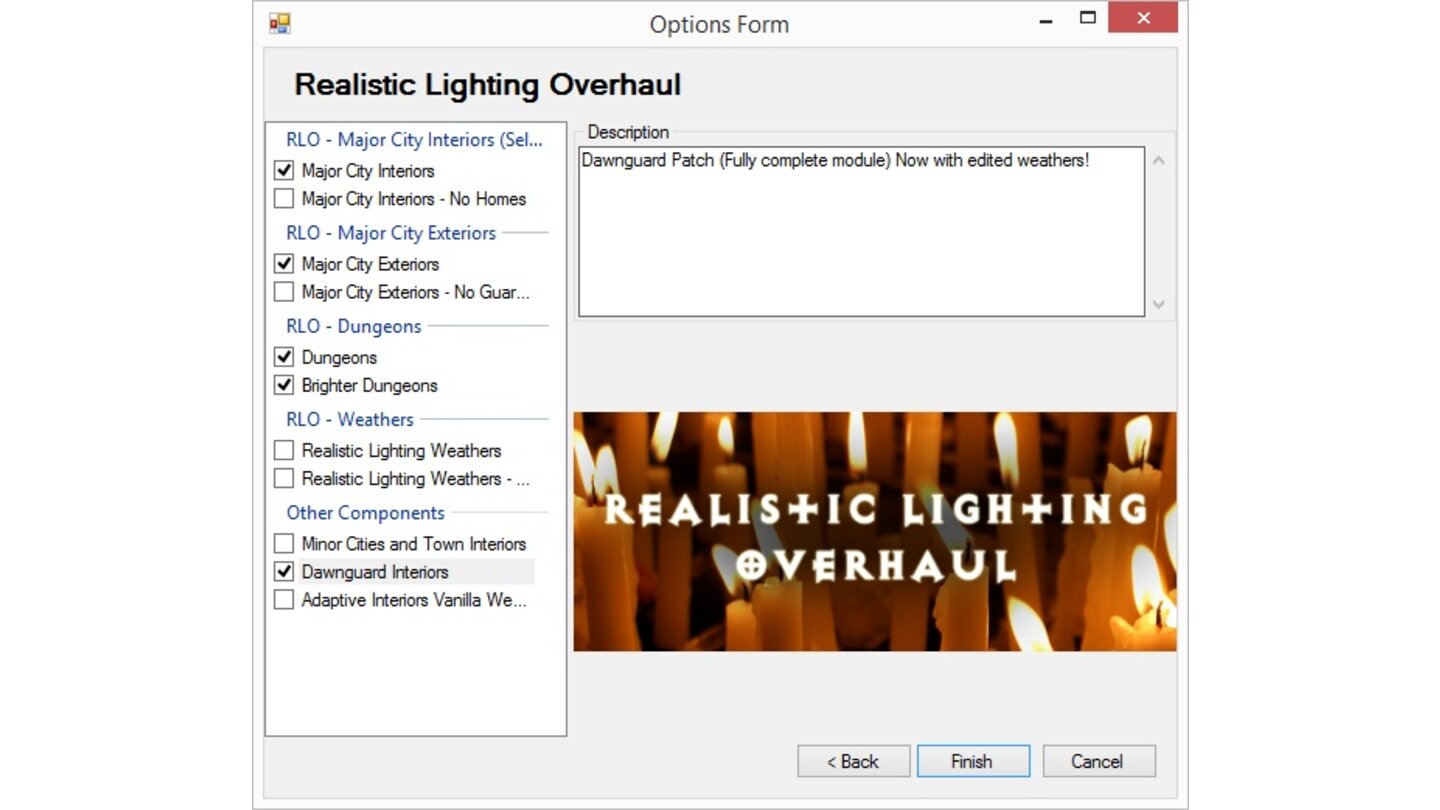Screen dimensions: 1440x810
Task: Click the 'RLO - Major City Exteriors' group header
Action: pyautogui.click(x=391, y=233)
